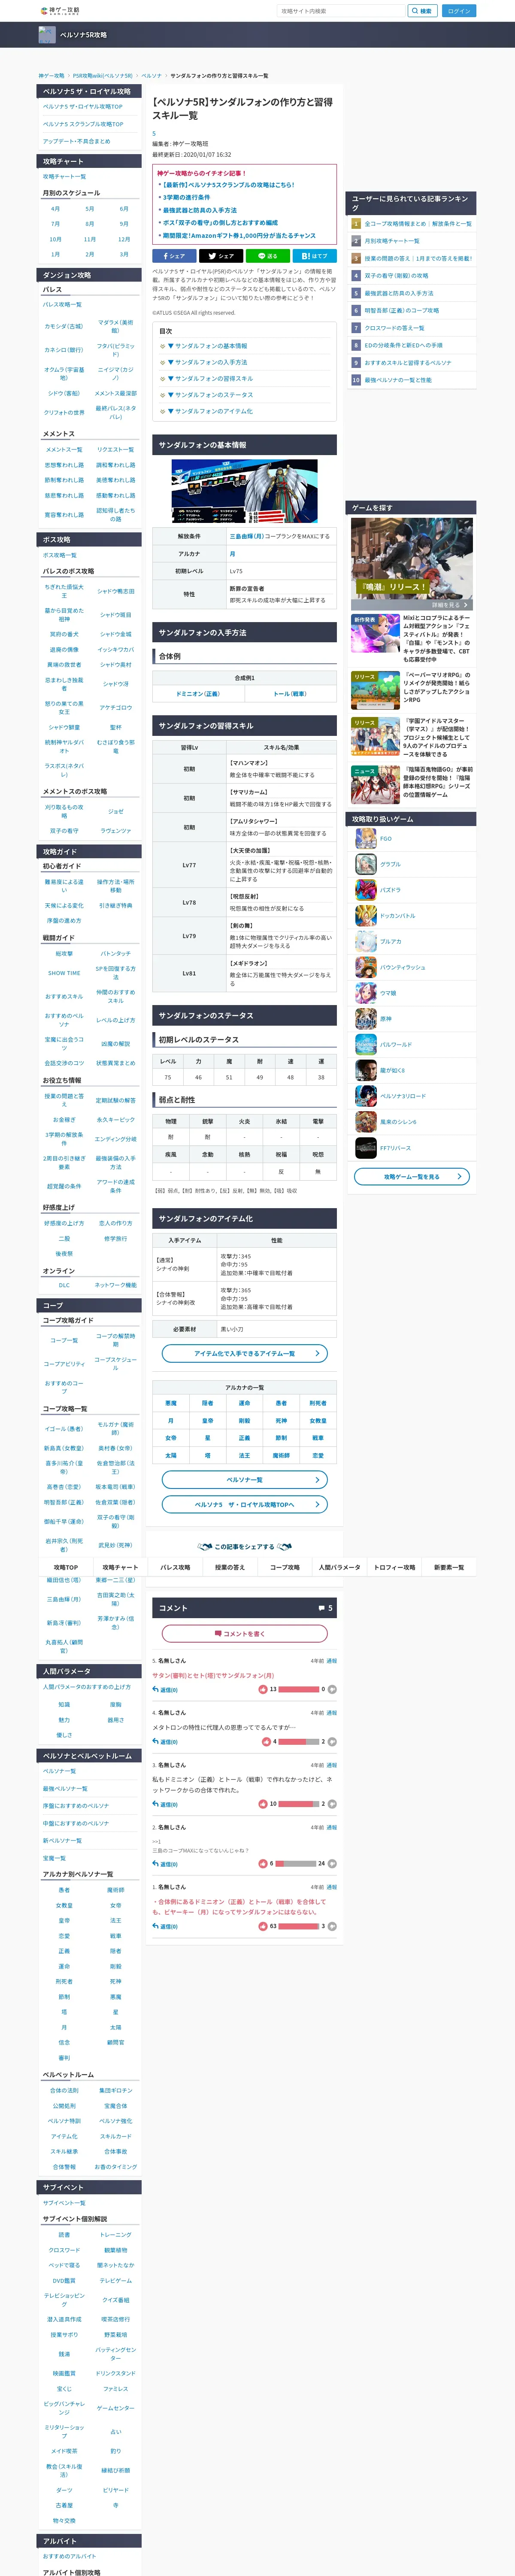The width and height of the screenshot is (515, 2576).
Task: Open sidebar link ペルソナ5 ザ・ロイヤル攻略TOP
Action: tap(82, 106)
